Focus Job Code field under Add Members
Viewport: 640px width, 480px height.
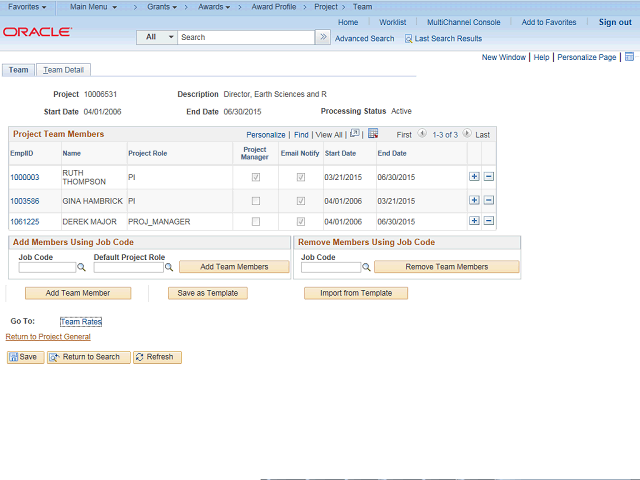47,267
